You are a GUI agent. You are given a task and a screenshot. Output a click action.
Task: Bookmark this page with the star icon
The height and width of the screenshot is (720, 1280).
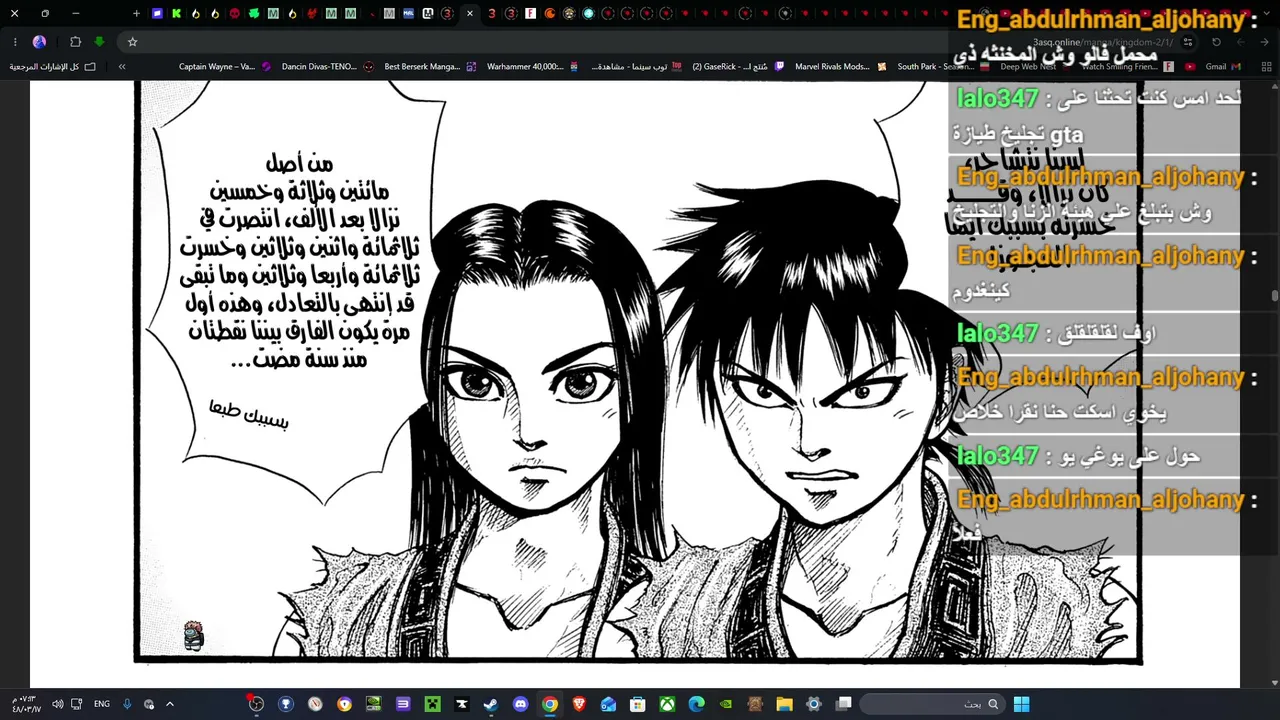tap(132, 42)
